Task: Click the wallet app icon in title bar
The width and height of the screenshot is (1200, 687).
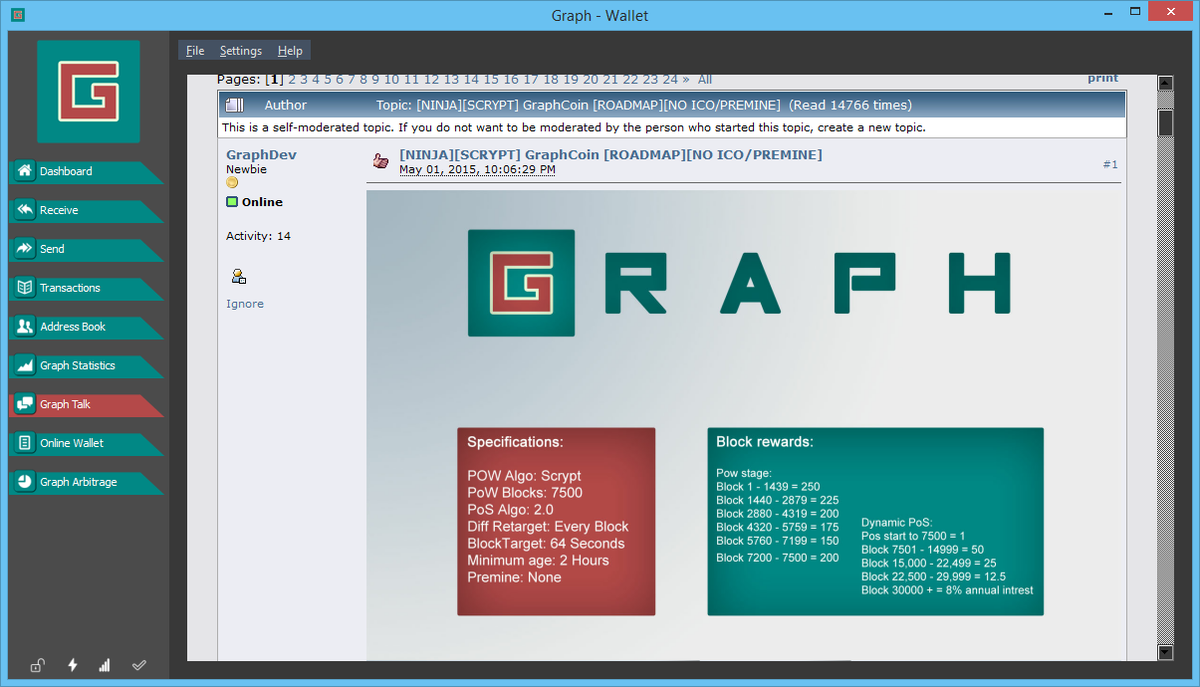Action: [x=17, y=15]
